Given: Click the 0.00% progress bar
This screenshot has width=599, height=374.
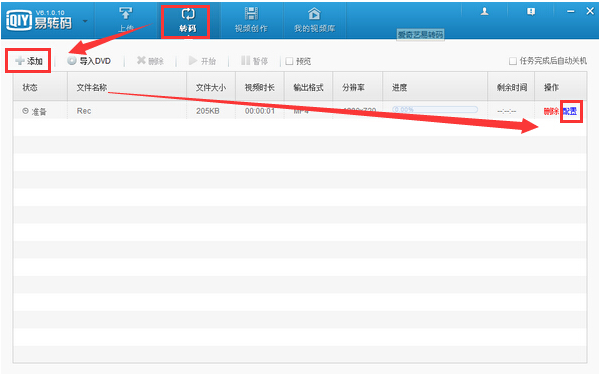Looking at the screenshot, I should (x=435, y=110).
